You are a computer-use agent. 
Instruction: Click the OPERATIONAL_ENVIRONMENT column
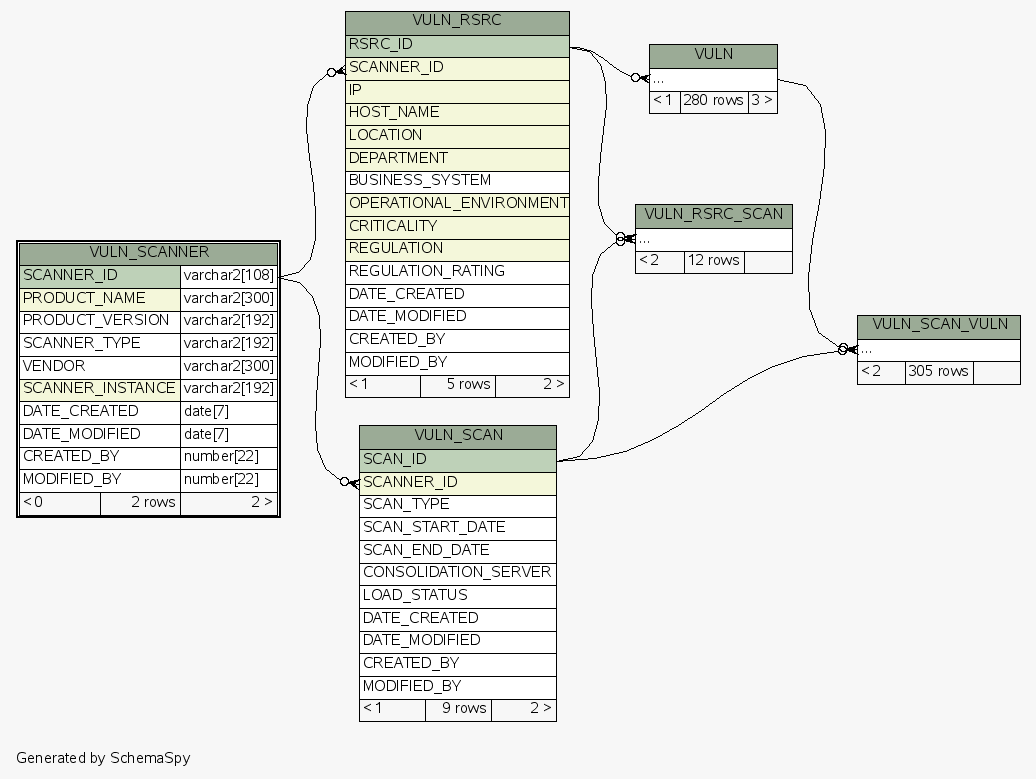(x=457, y=203)
